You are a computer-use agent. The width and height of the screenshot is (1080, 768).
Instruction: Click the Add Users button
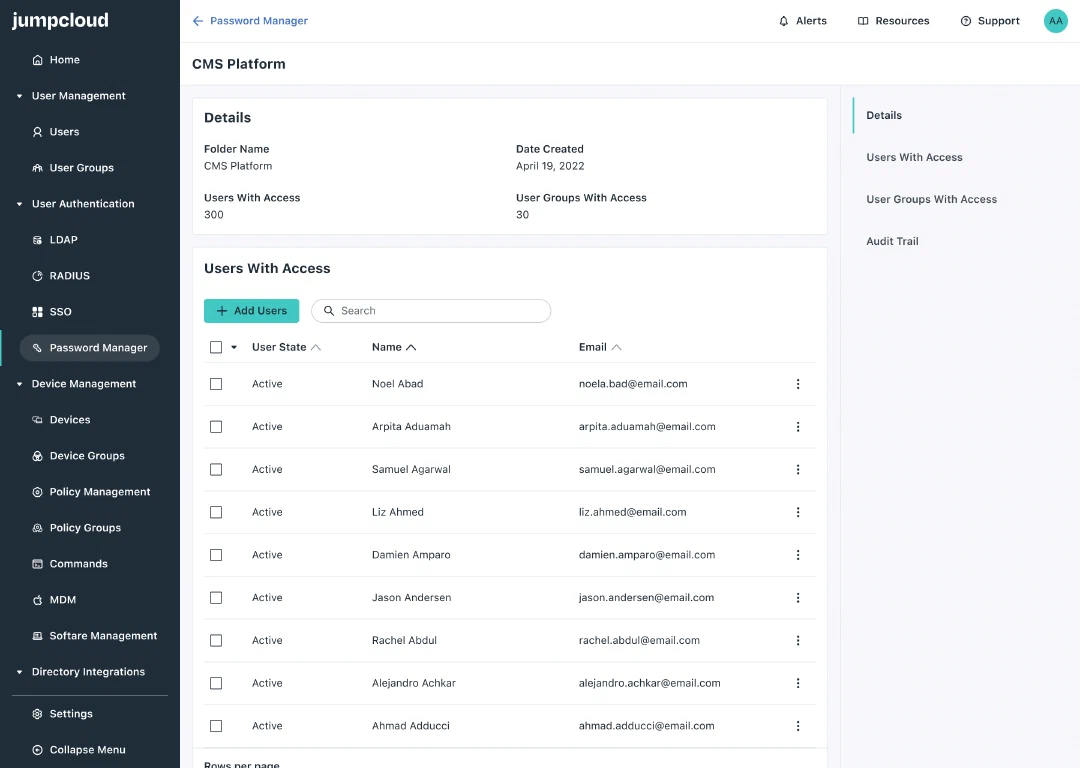click(x=251, y=311)
